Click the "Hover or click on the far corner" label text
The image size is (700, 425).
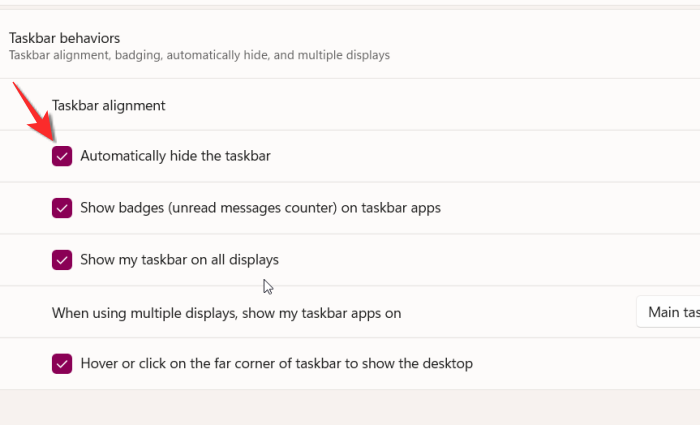(x=276, y=364)
